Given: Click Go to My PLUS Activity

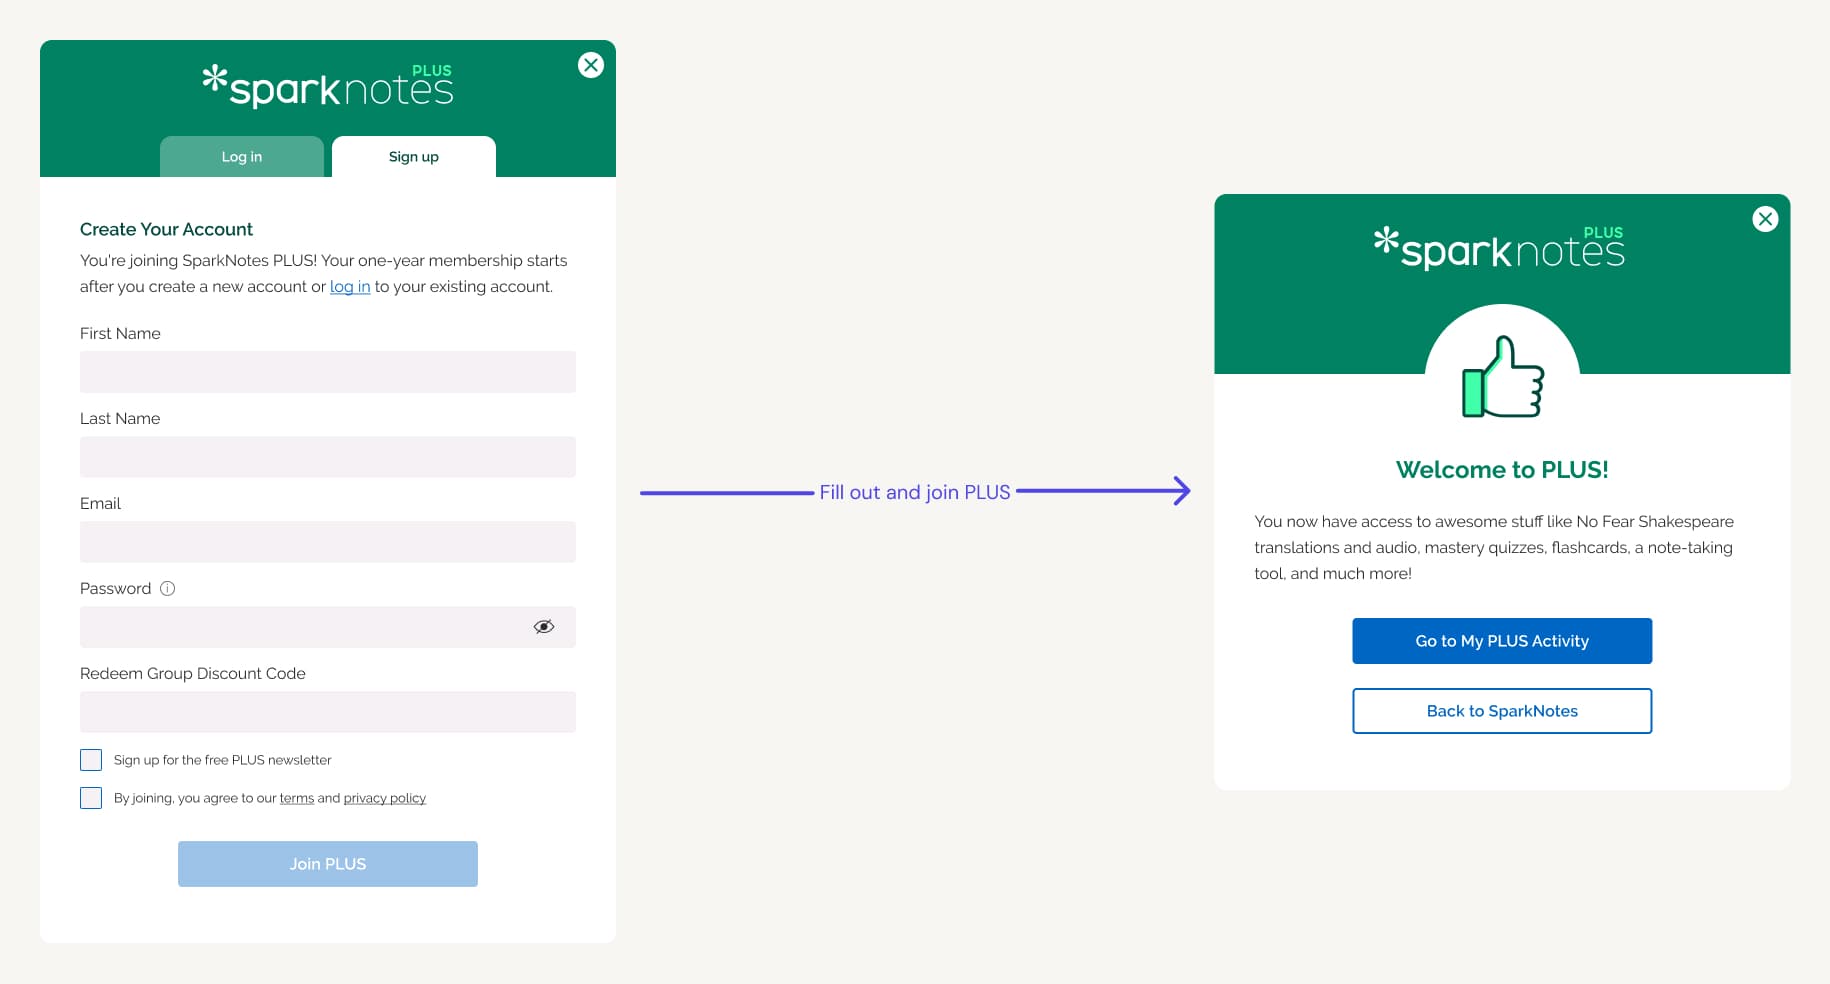Looking at the screenshot, I should [1501, 641].
